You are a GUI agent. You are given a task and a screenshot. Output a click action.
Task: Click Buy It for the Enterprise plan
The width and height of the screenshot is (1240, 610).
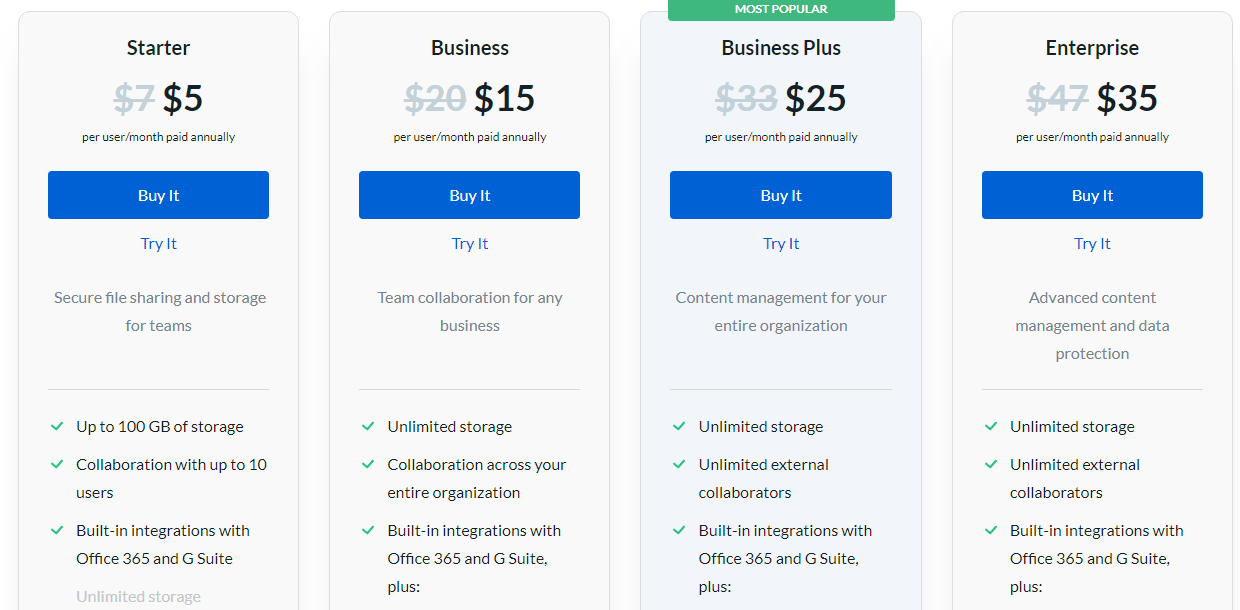(x=1092, y=195)
